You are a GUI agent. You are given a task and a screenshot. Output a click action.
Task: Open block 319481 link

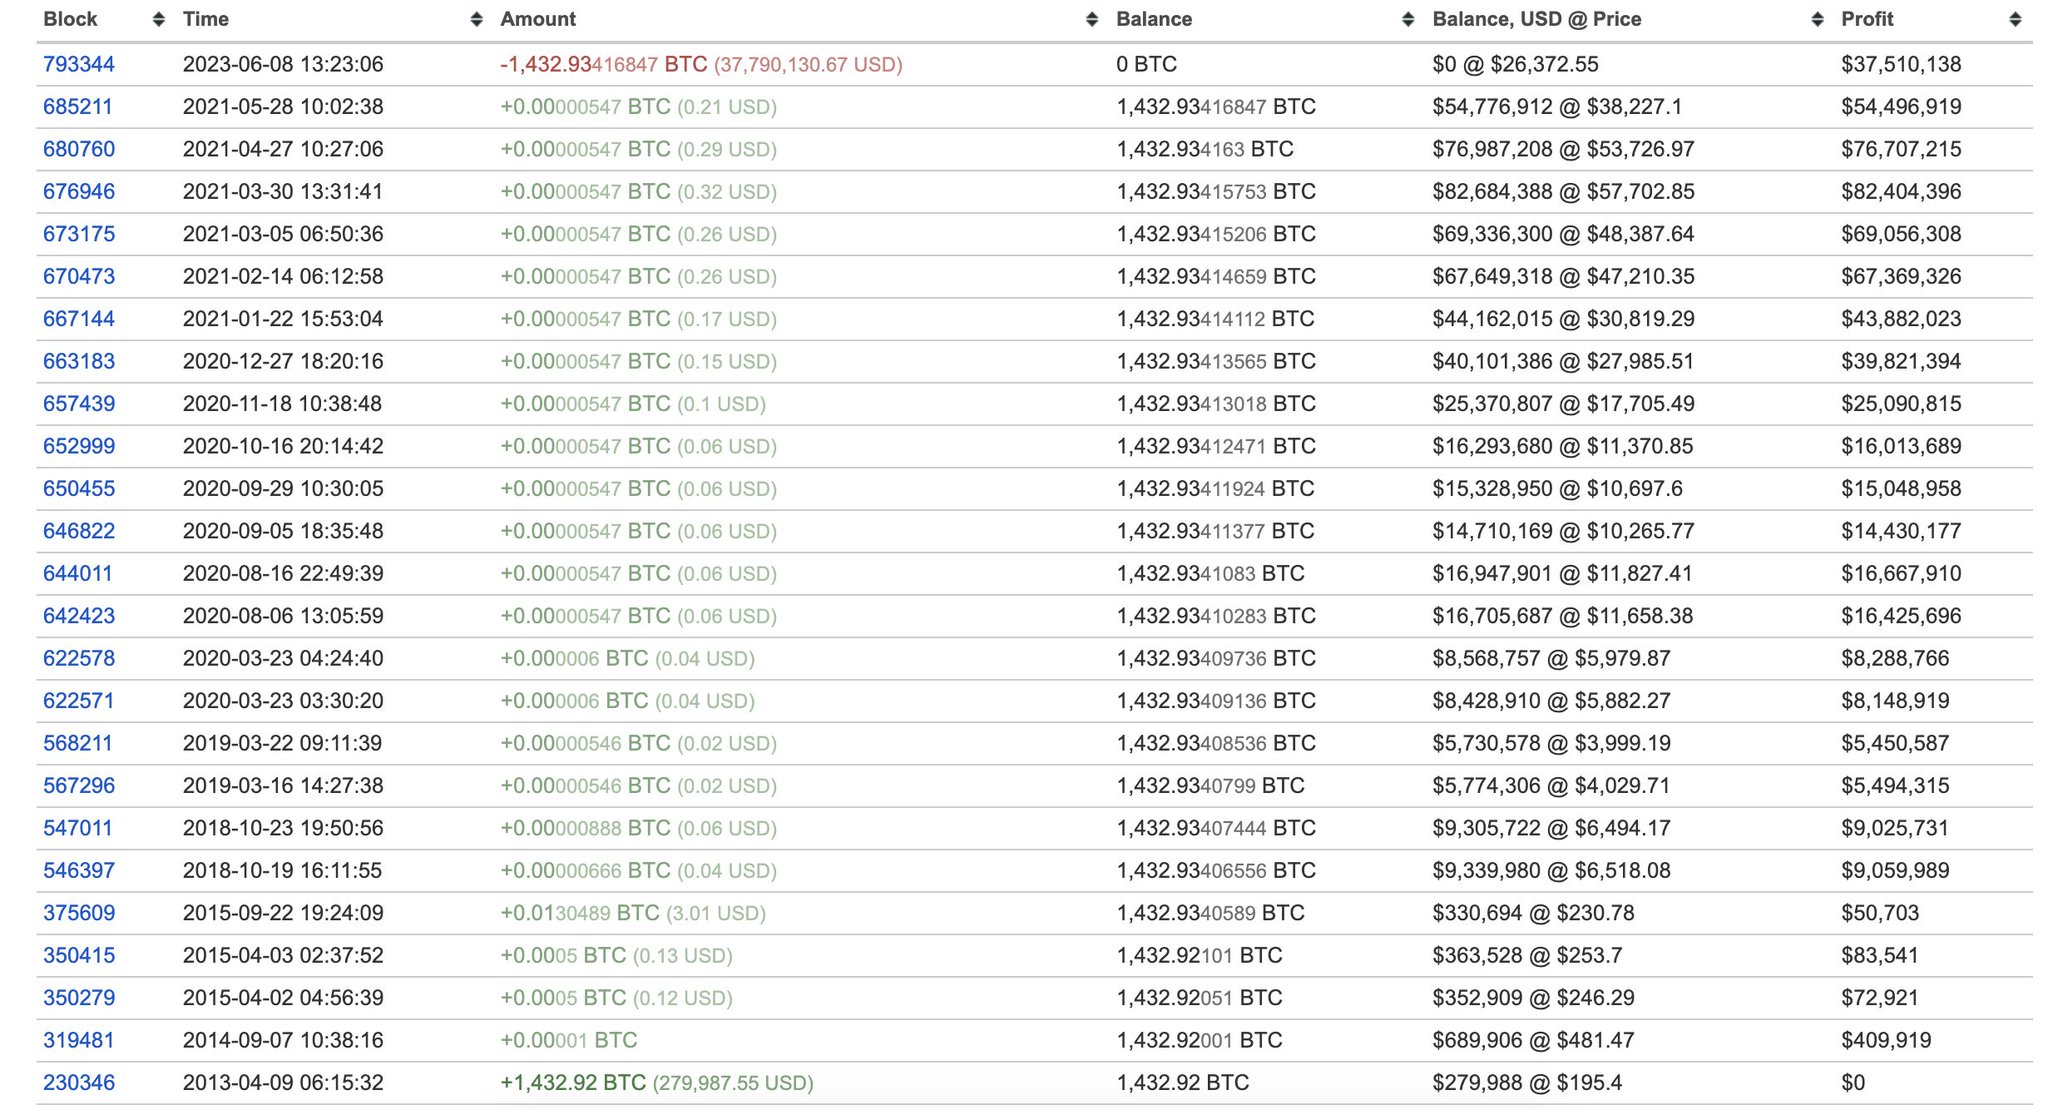click(78, 1042)
